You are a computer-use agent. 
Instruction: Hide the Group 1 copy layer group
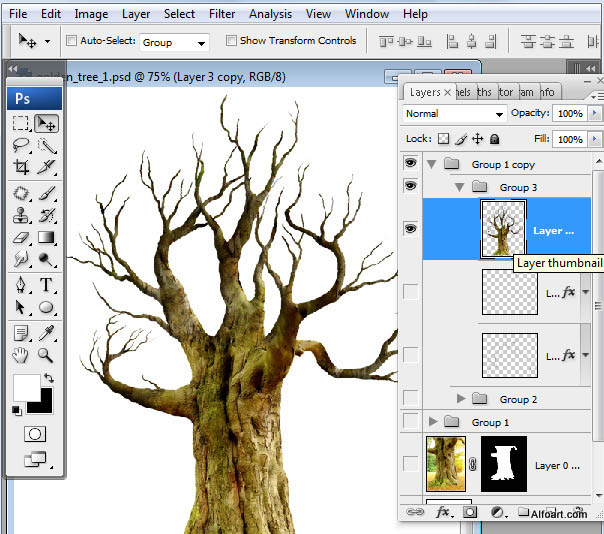(410, 164)
